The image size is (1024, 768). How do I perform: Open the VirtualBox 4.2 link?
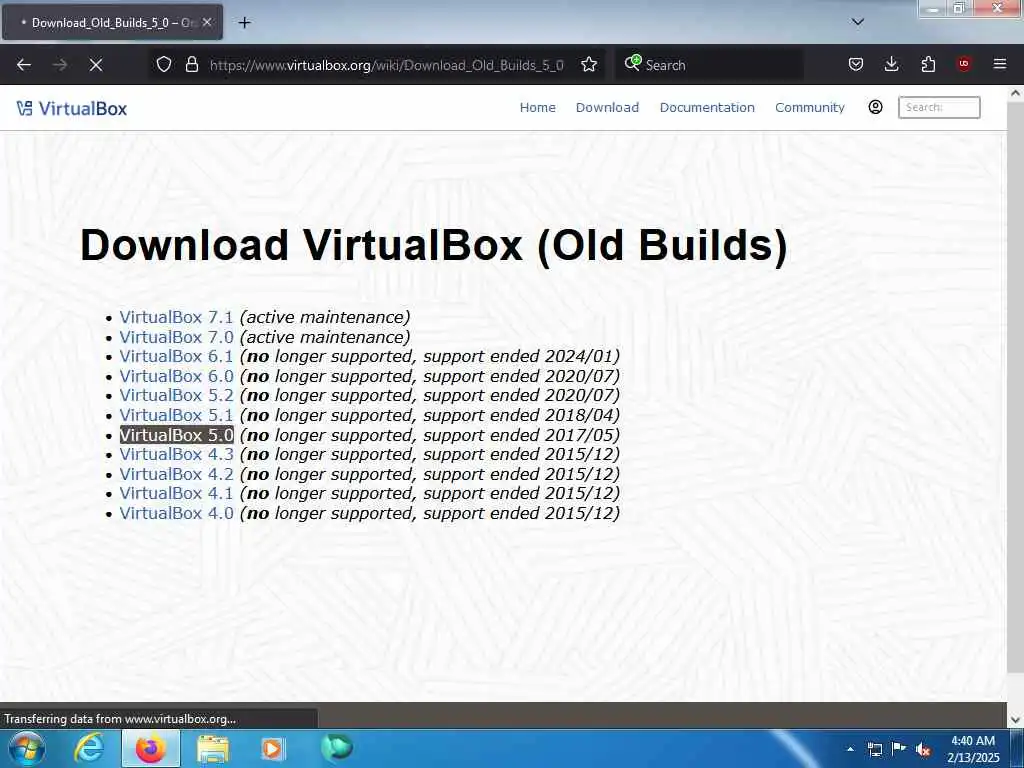tap(176, 474)
